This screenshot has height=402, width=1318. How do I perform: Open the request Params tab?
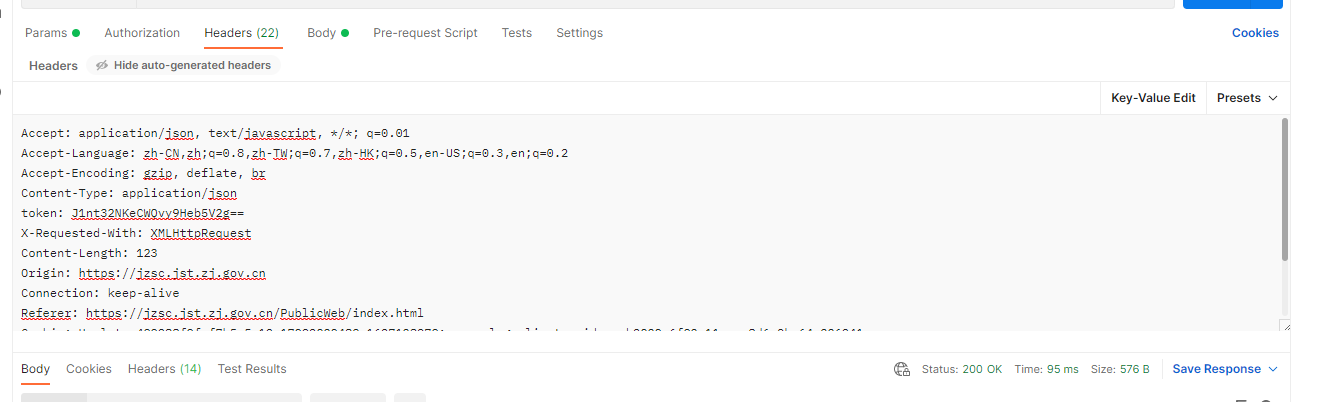[x=46, y=33]
